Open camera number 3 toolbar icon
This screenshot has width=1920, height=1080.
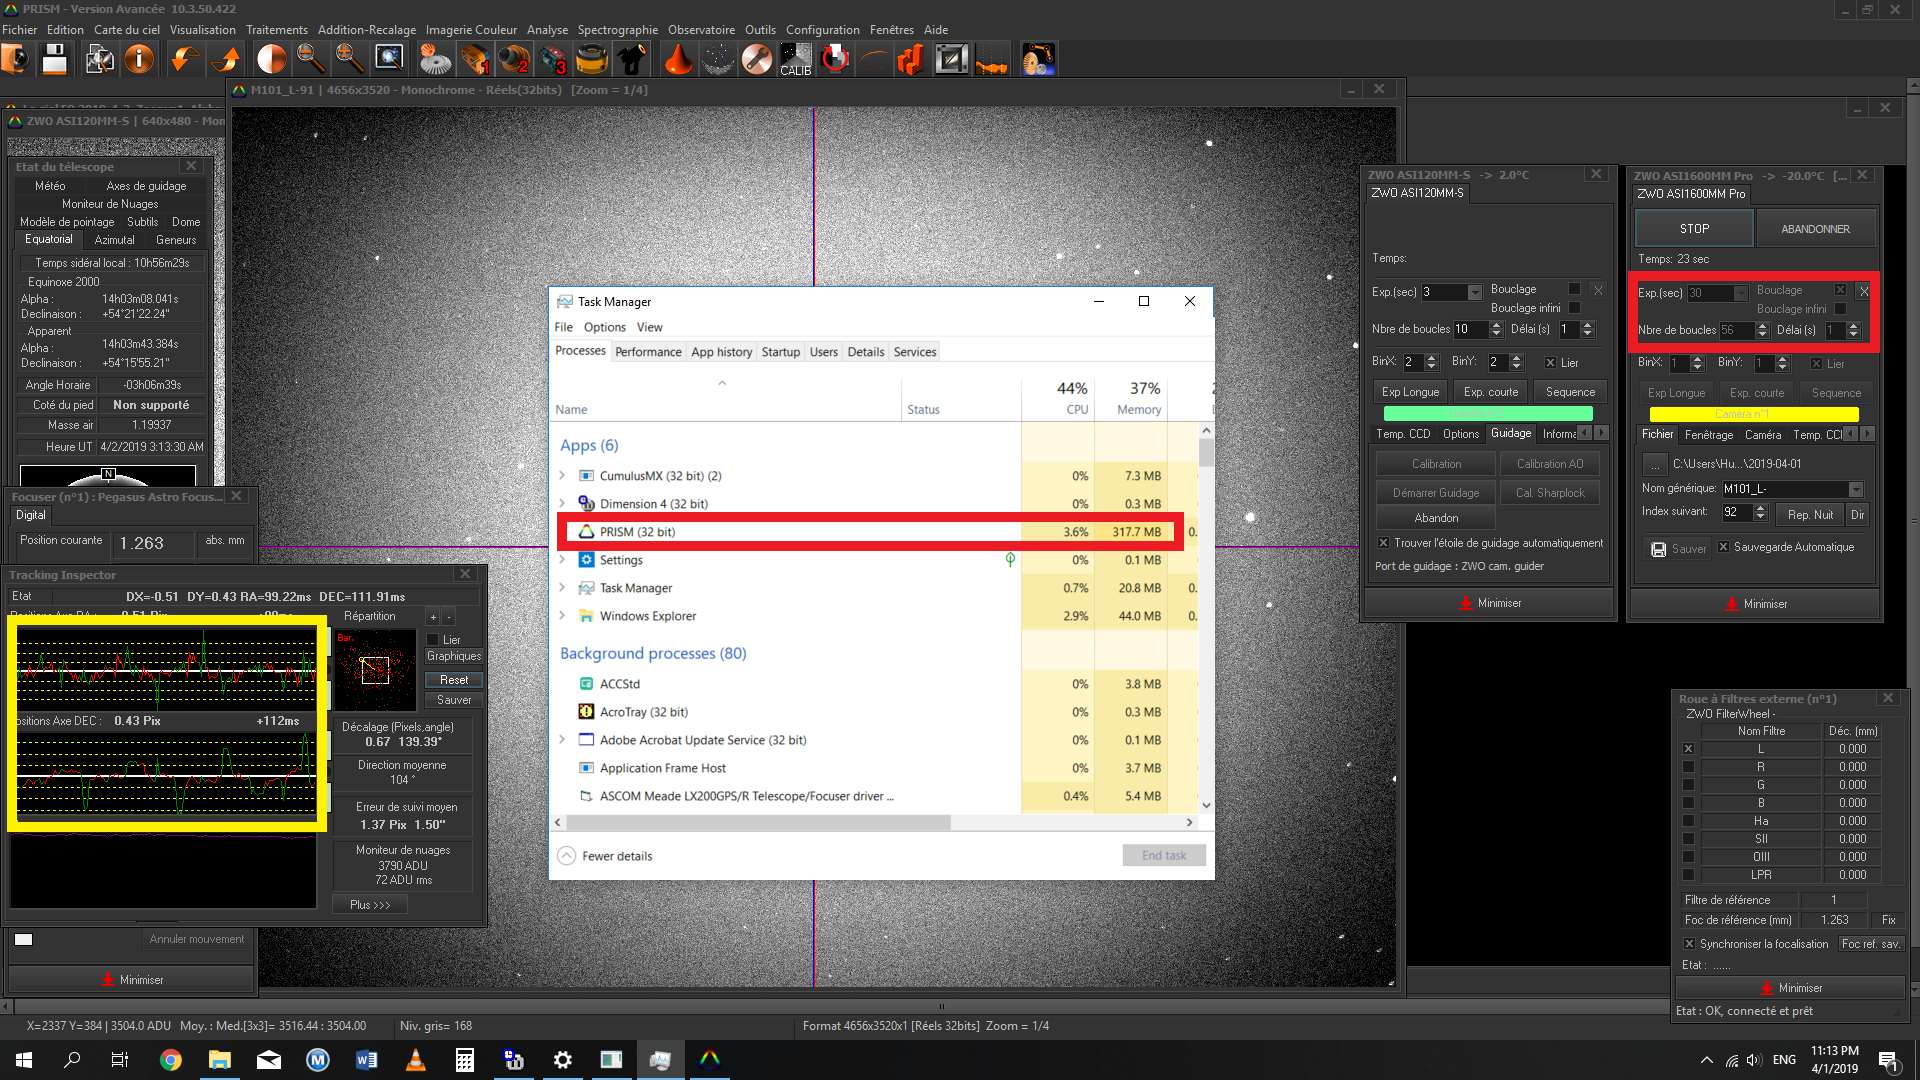(x=553, y=59)
